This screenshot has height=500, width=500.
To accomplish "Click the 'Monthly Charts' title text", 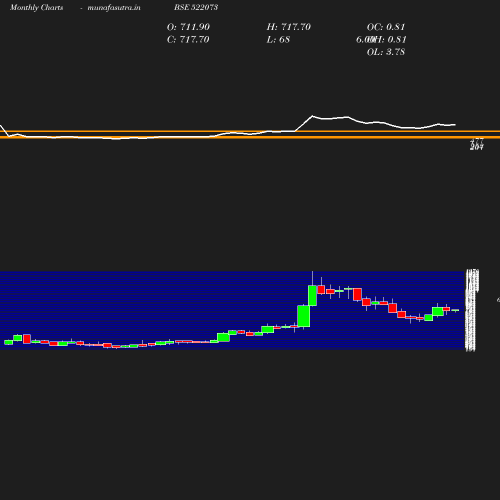I will 36,7.
